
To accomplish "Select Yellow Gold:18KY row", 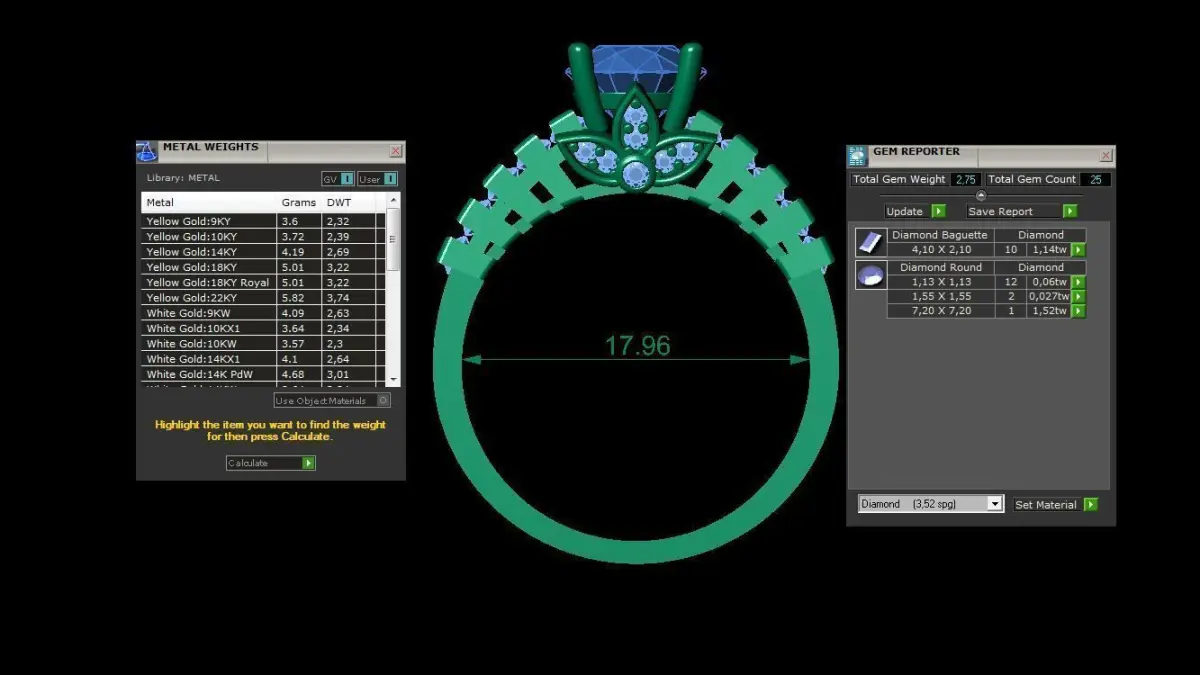I will (x=261, y=267).
